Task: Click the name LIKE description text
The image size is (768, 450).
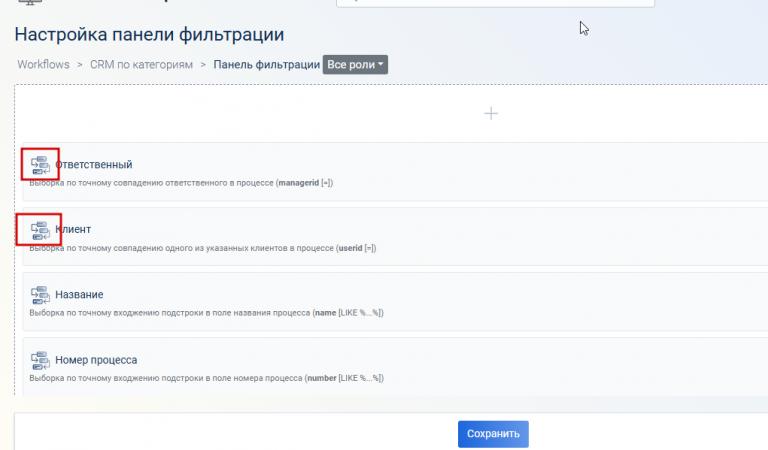Action: click(x=206, y=312)
